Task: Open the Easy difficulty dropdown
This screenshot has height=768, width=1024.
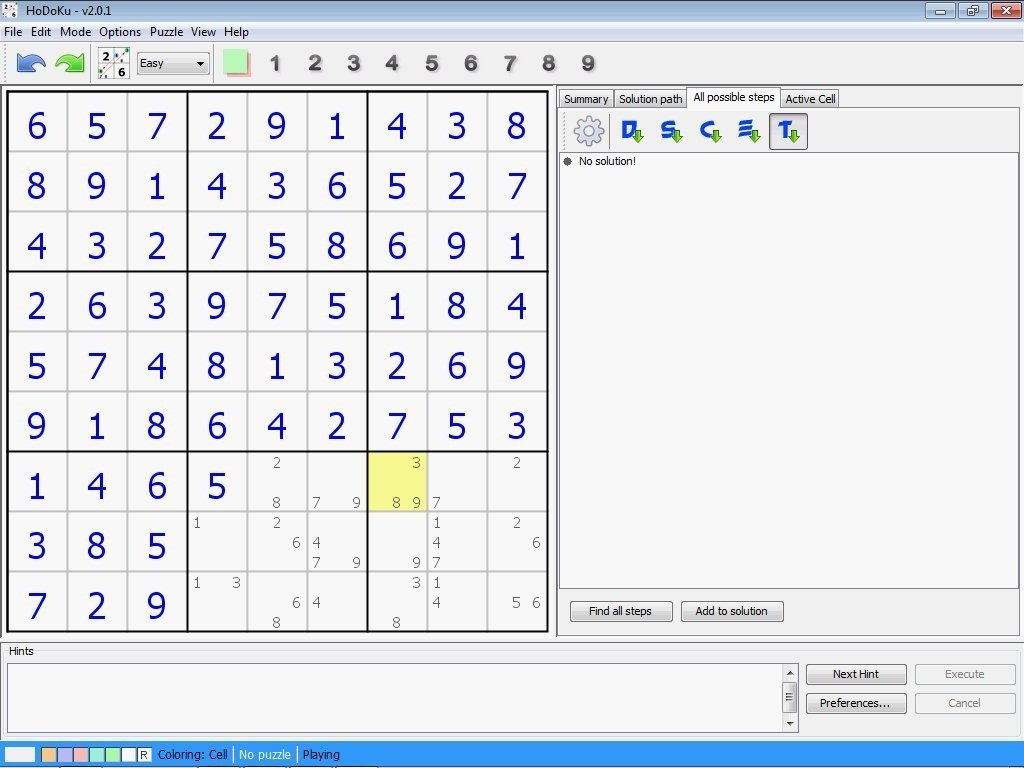Action: [173, 63]
